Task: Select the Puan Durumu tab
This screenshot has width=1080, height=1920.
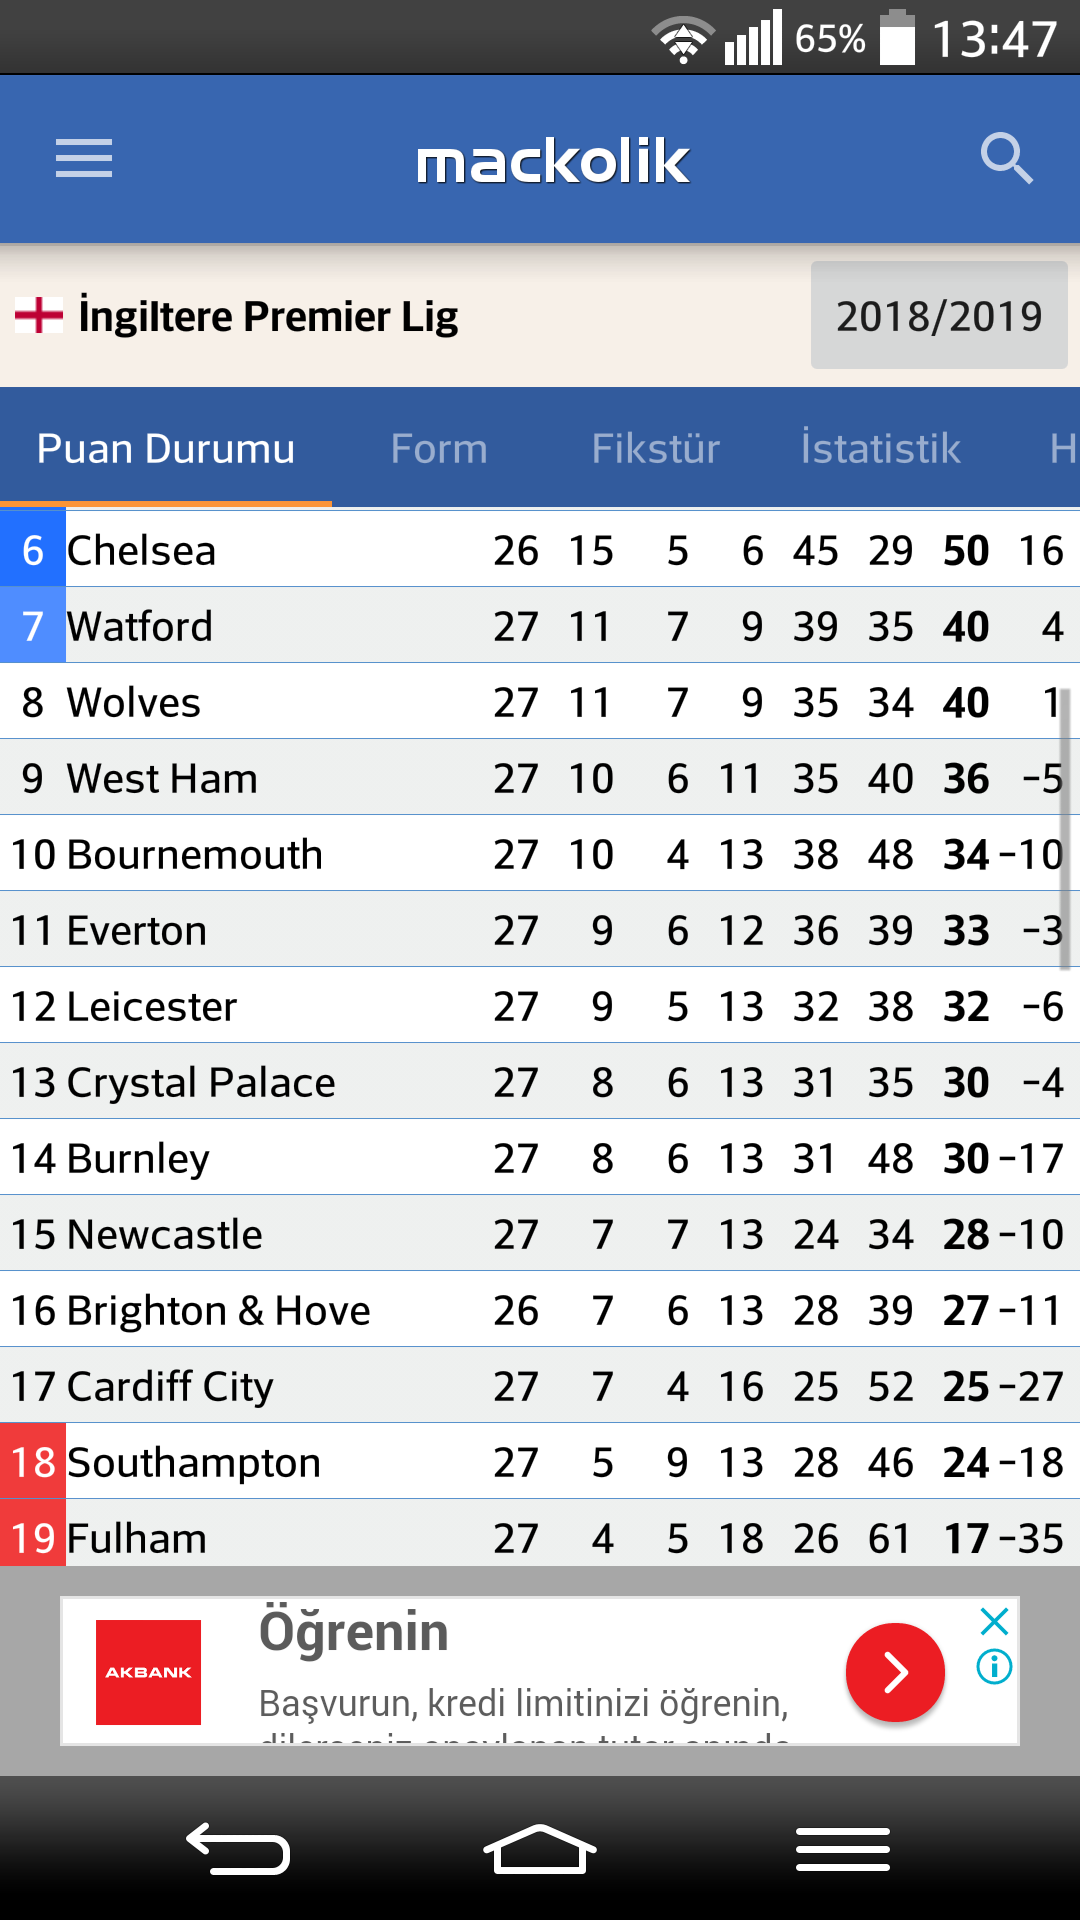Action: (x=166, y=449)
